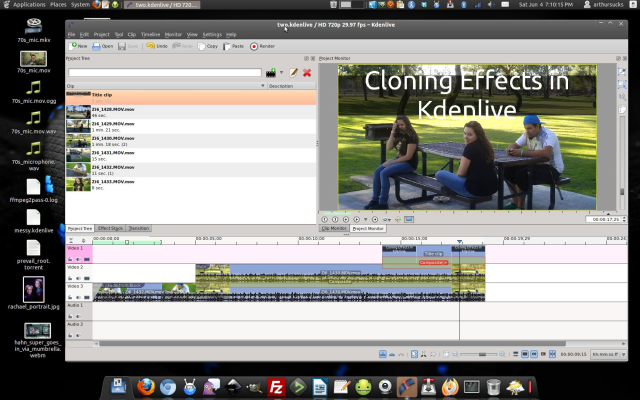Toggle lock on Video 2 track

pyautogui.click(x=70, y=278)
